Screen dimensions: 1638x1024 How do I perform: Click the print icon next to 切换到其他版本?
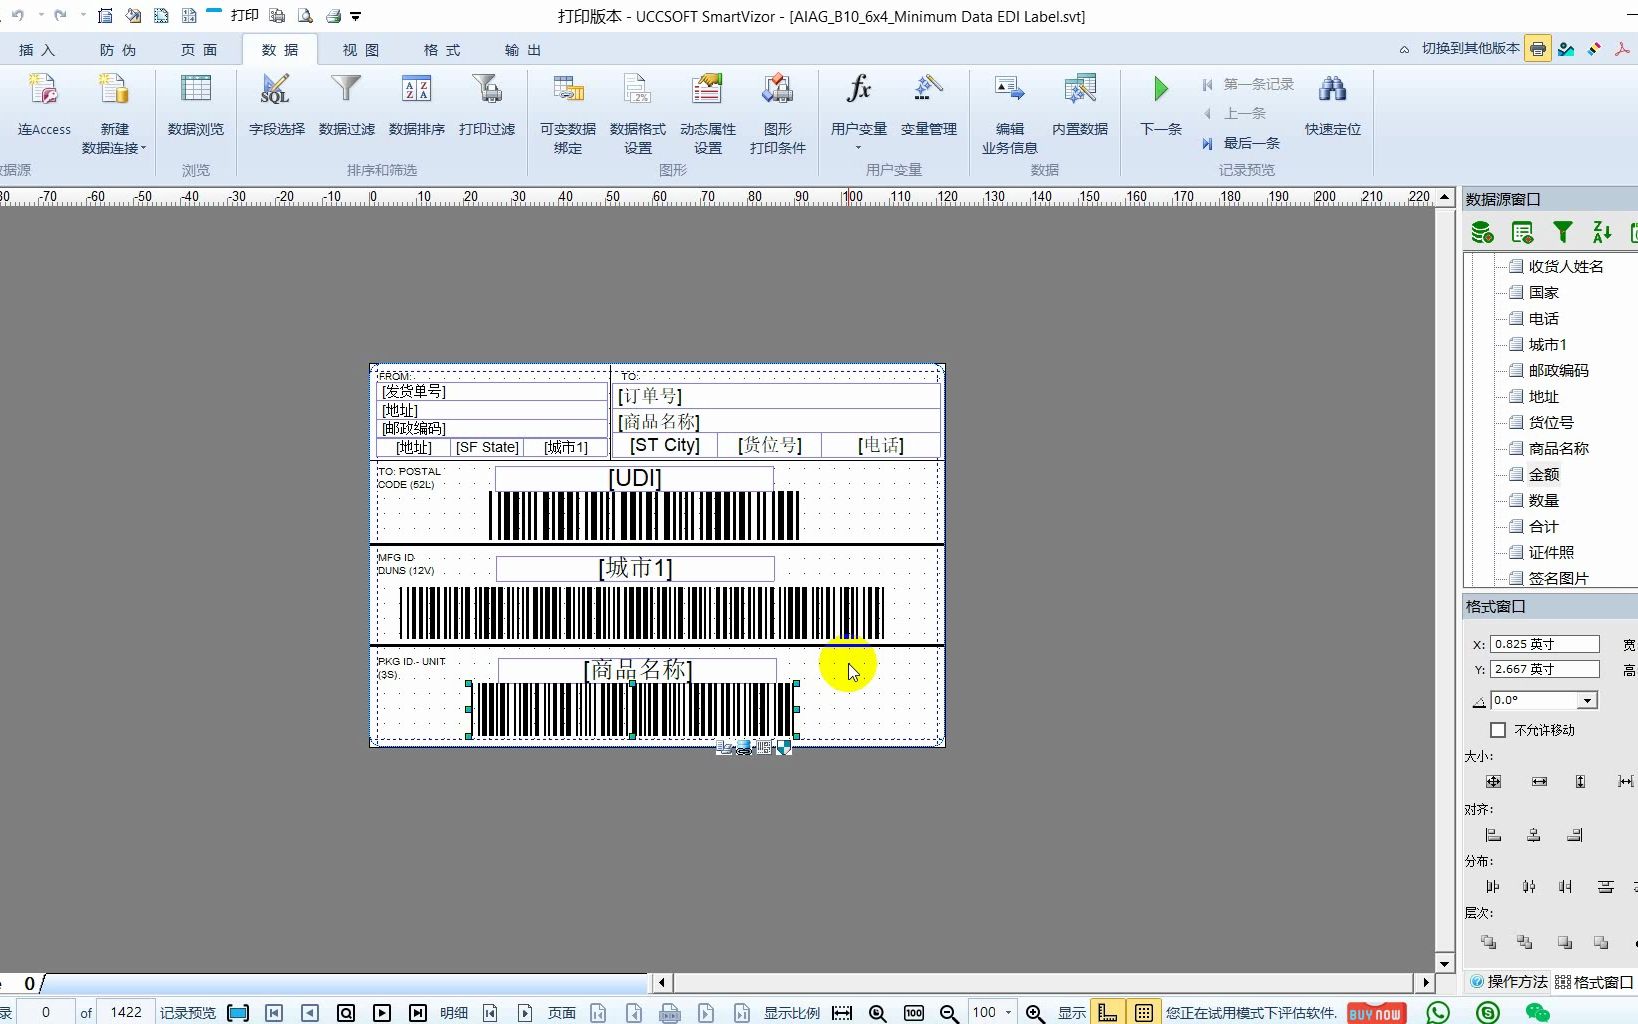1538,48
